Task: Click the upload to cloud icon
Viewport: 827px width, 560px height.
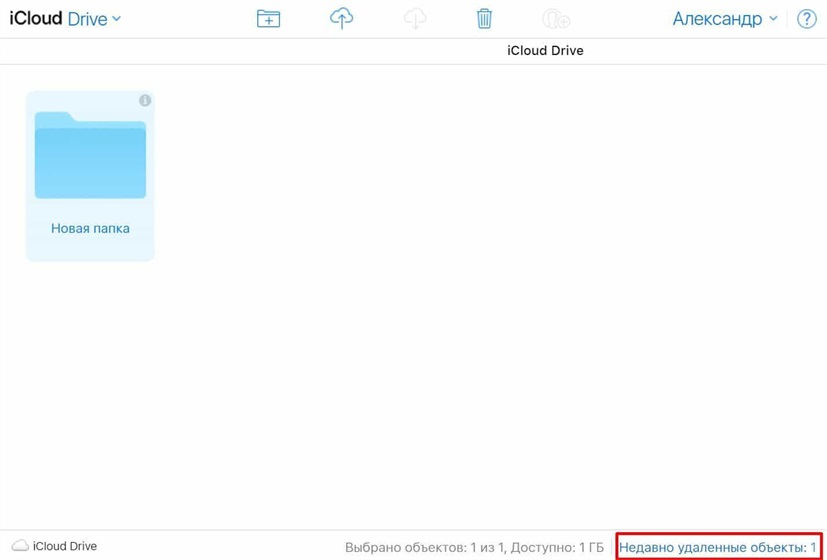Action: pyautogui.click(x=341, y=19)
